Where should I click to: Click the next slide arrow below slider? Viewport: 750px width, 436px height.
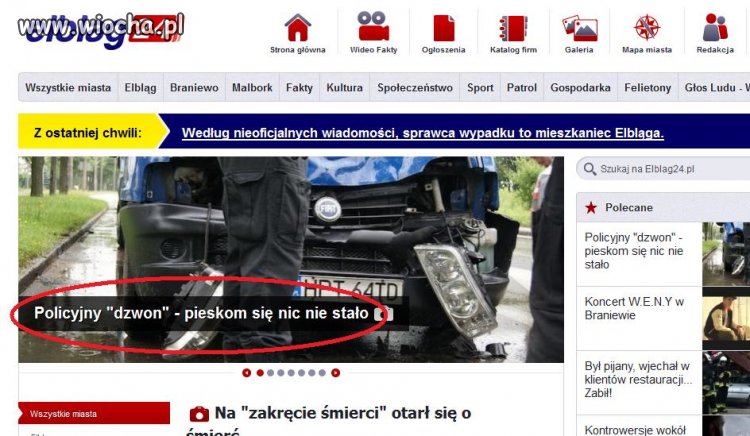point(336,373)
